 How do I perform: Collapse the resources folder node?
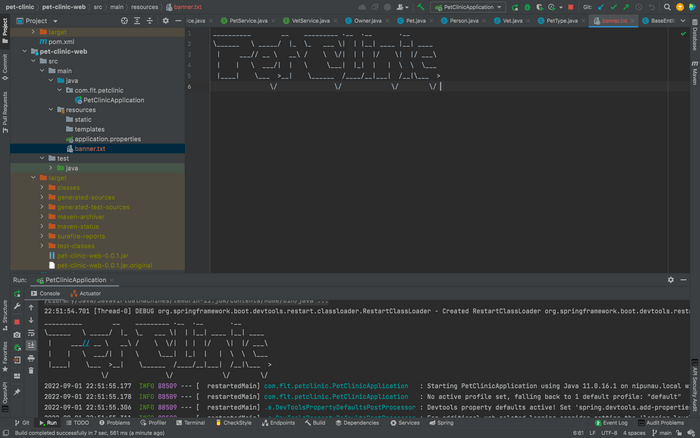(x=51, y=110)
